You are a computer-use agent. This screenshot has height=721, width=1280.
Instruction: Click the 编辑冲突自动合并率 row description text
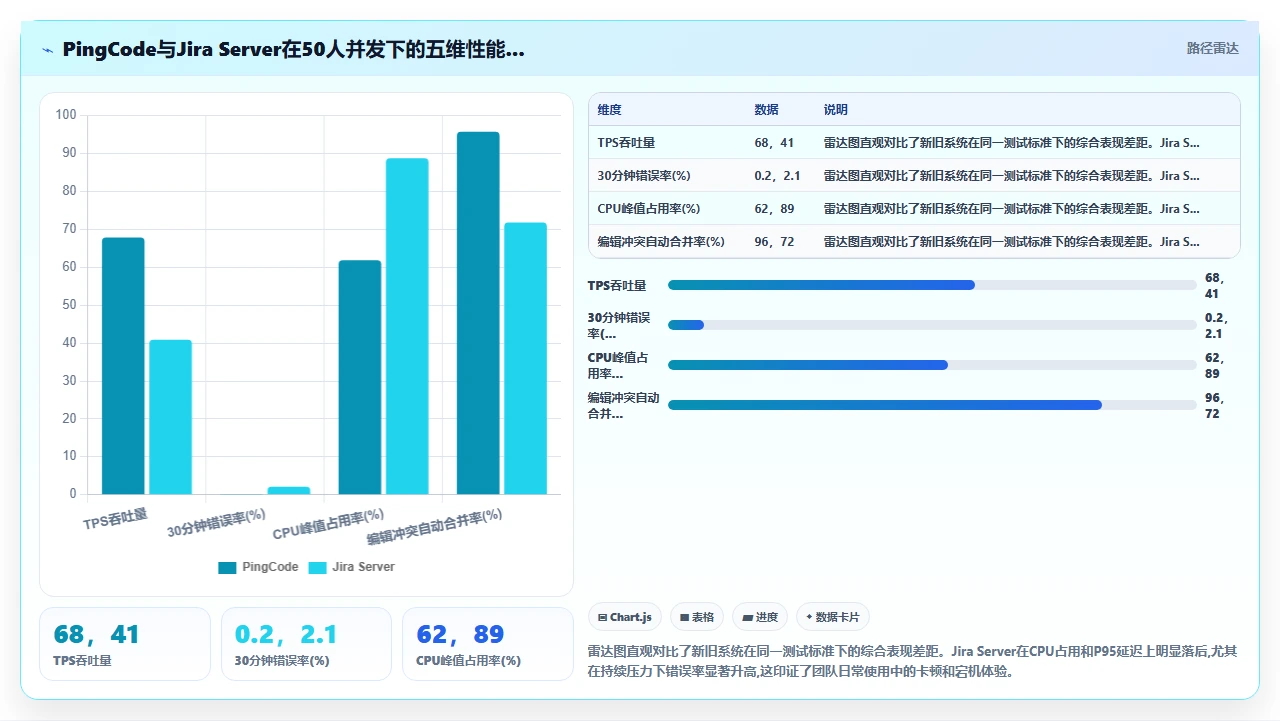click(1011, 242)
